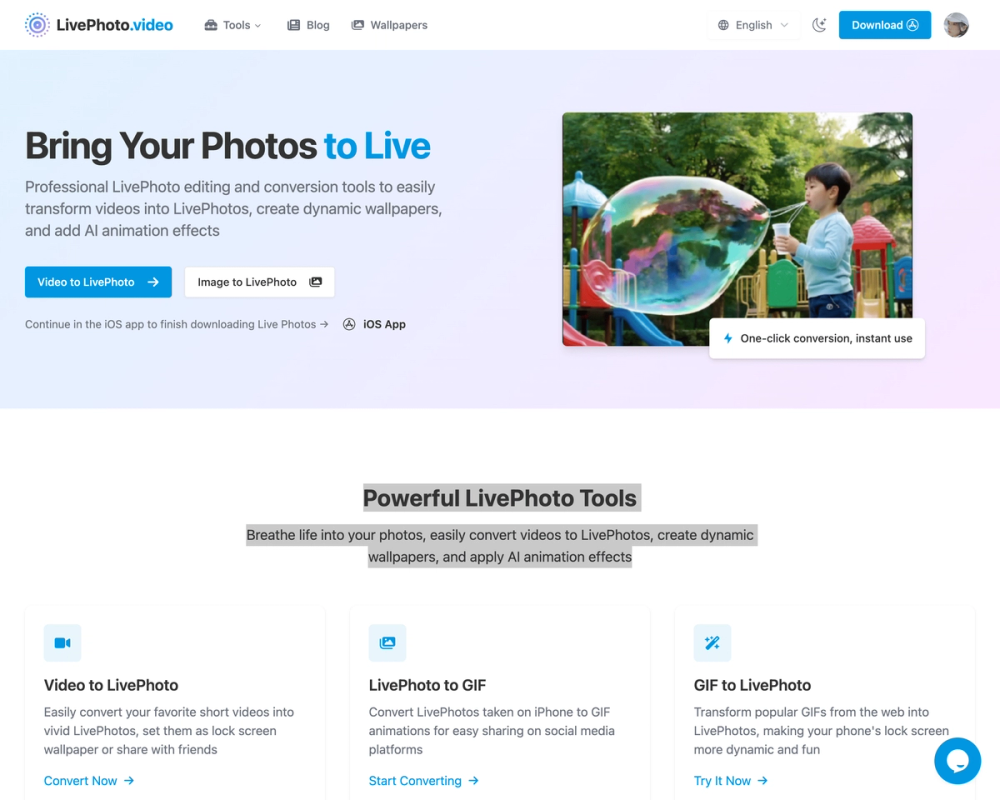Image resolution: width=1000 pixels, height=800 pixels.
Task: Open the user profile avatar
Action: [956, 25]
